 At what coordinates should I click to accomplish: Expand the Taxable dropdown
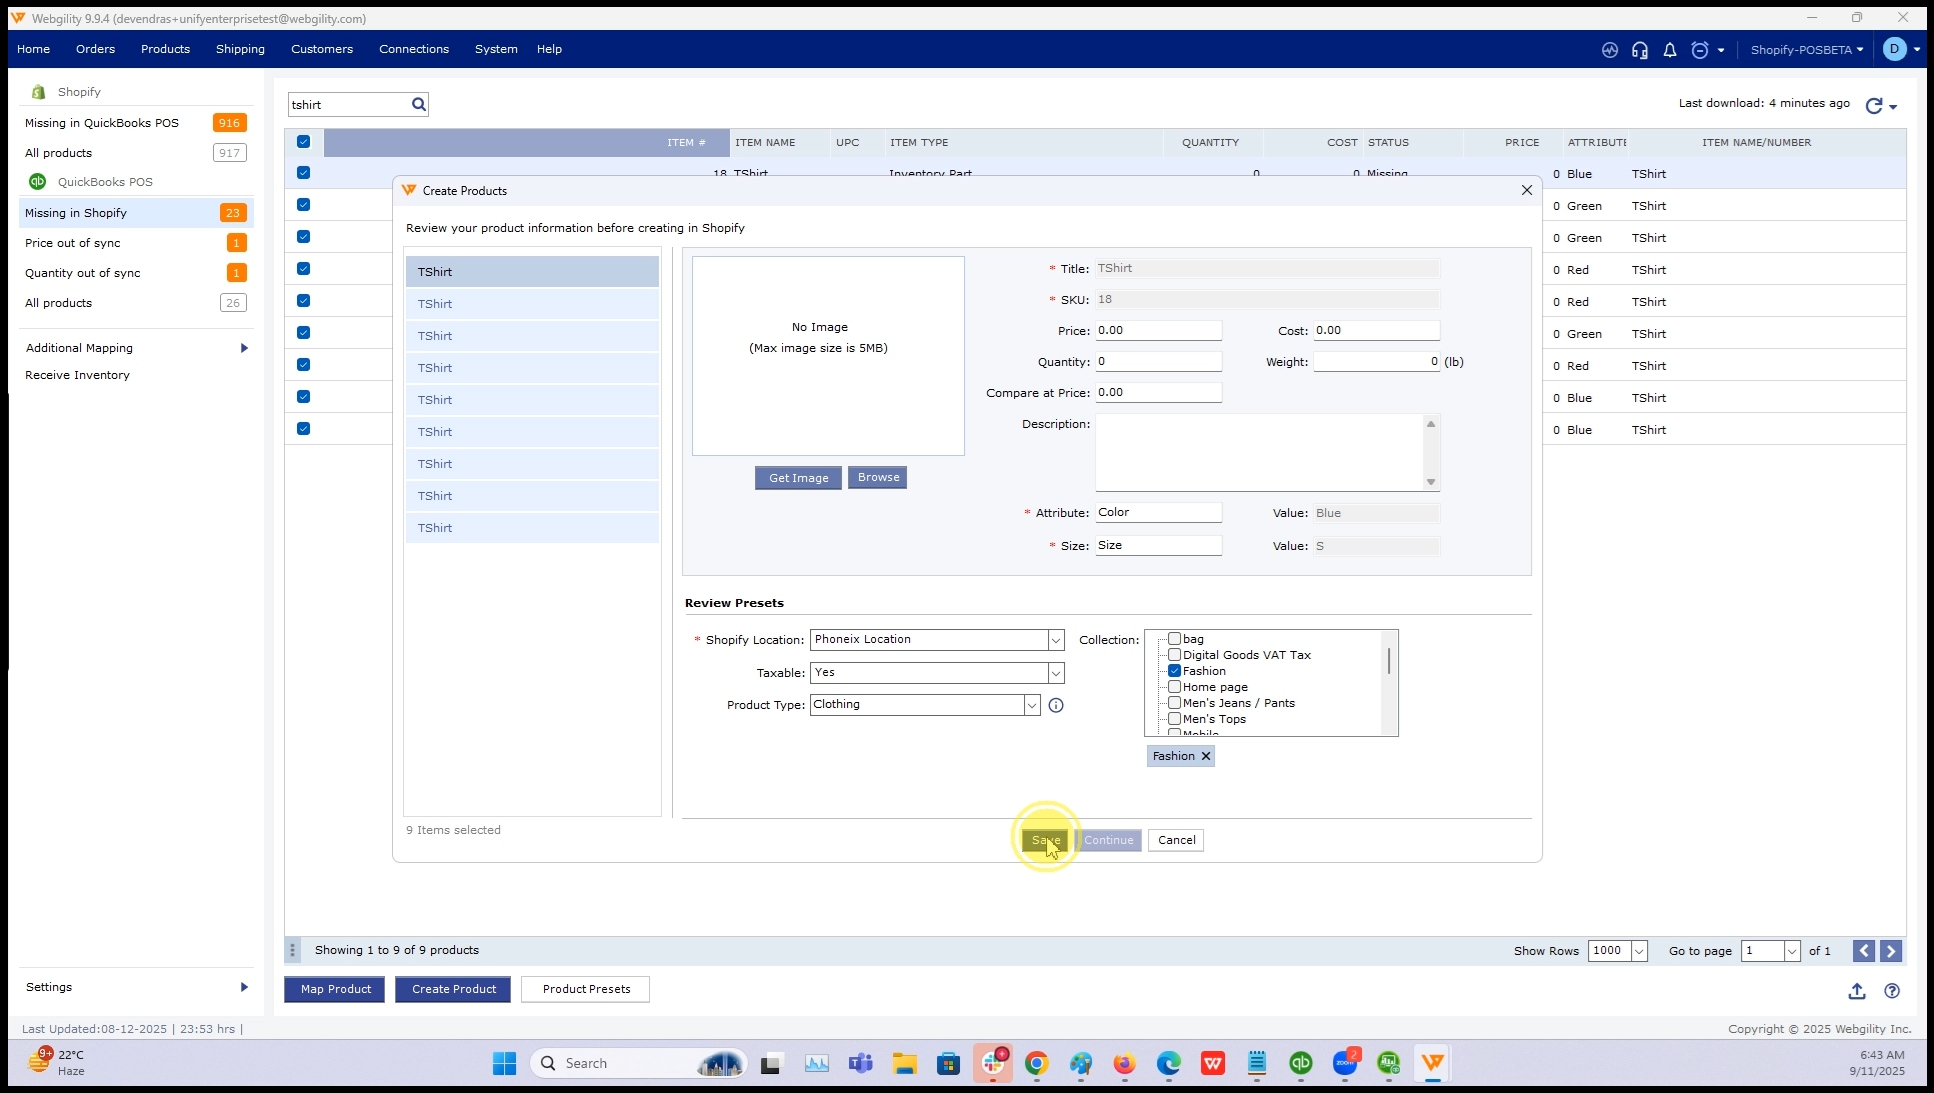point(1055,673)
